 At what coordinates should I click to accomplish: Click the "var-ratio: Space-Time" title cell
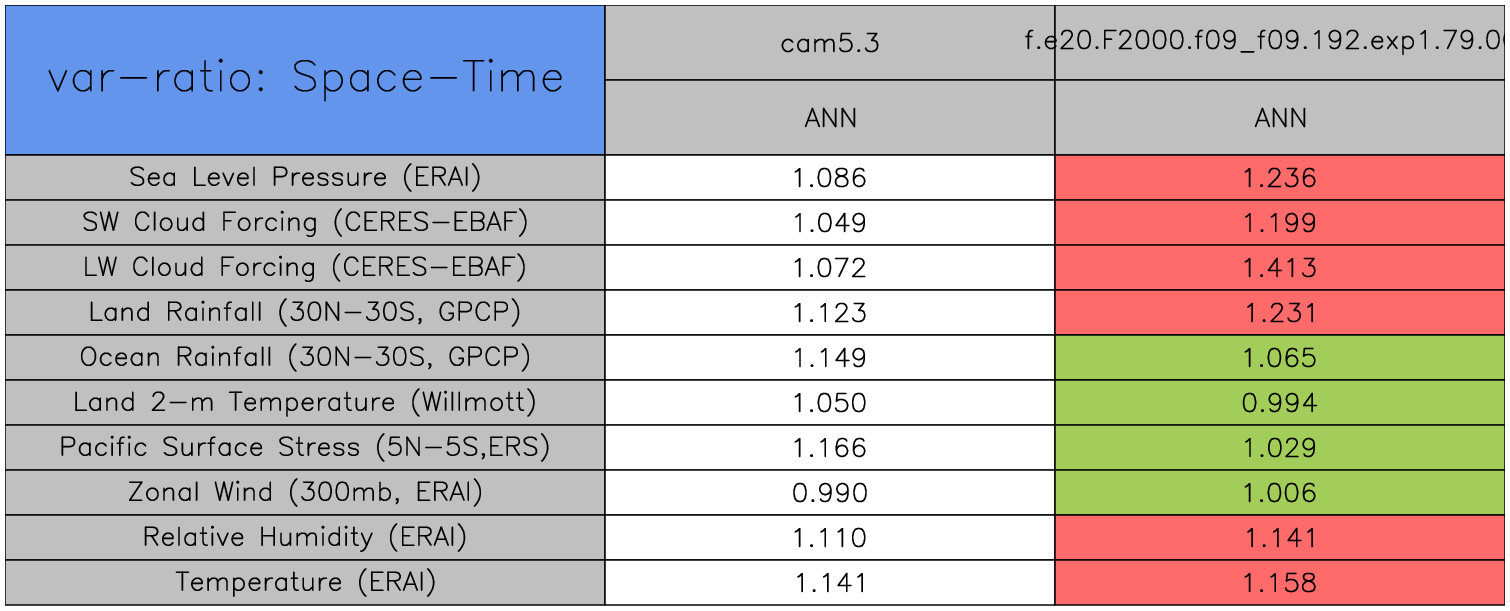[x=305, y=79]
